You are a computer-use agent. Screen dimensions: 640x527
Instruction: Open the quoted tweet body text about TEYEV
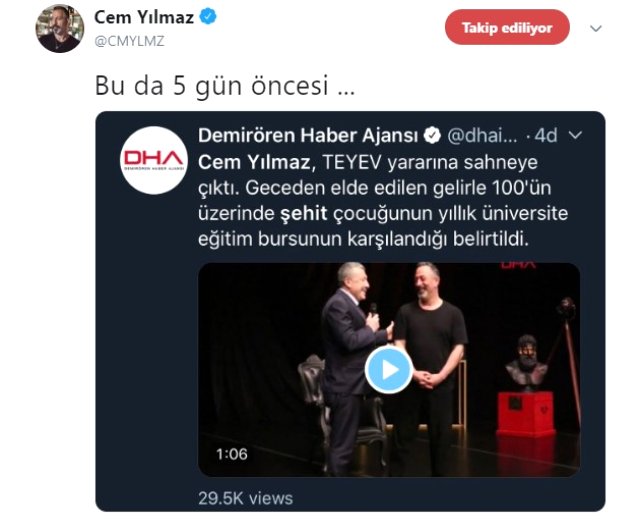point(383,200)
